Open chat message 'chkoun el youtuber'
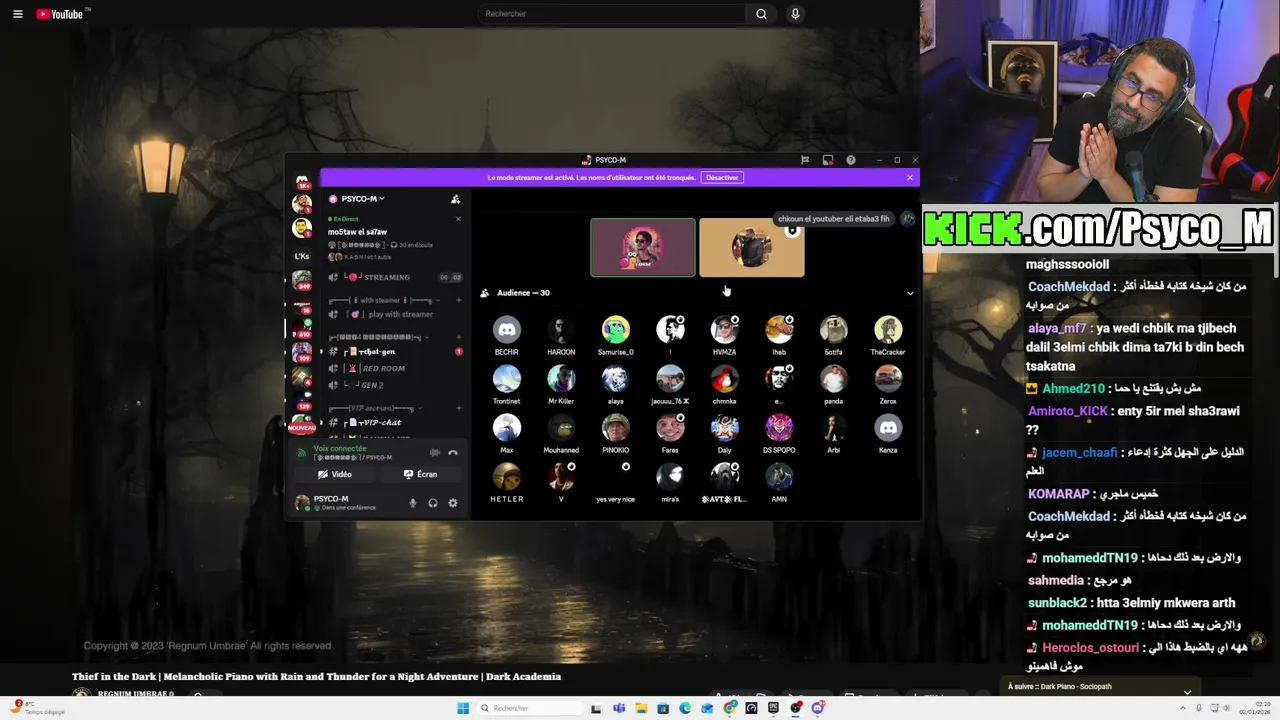Viewport: 1280px width, 720px height. pos(834,219)
